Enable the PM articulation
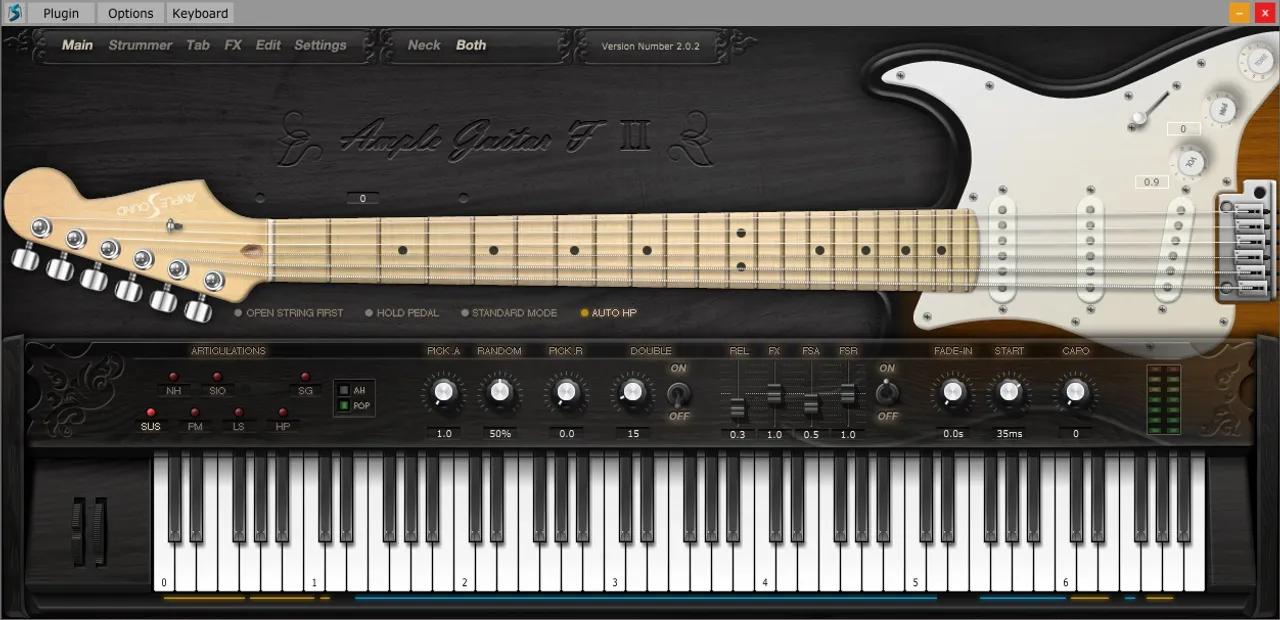Viewport: 1280px width, 620px height. point(195,412)
